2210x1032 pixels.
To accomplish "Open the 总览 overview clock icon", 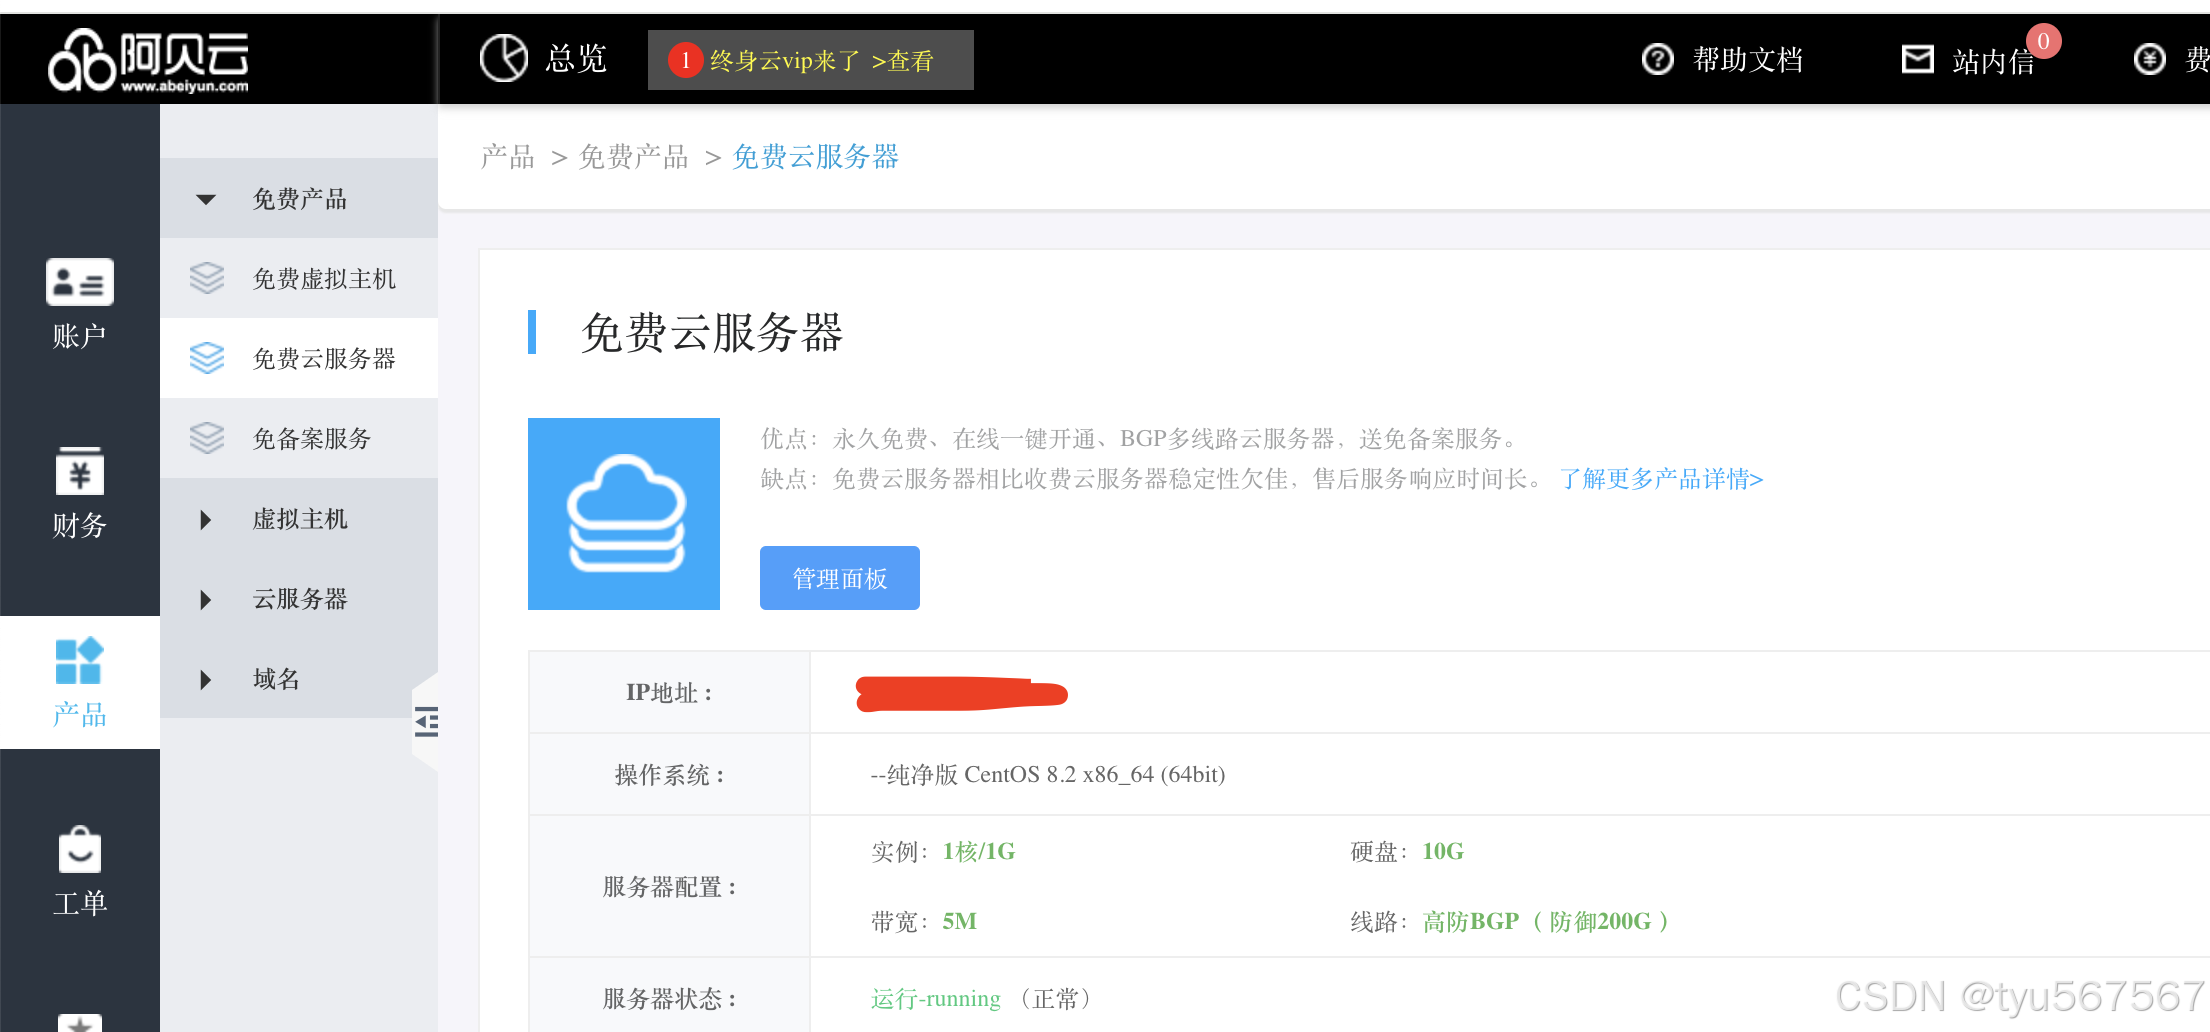I will point(504,58).
